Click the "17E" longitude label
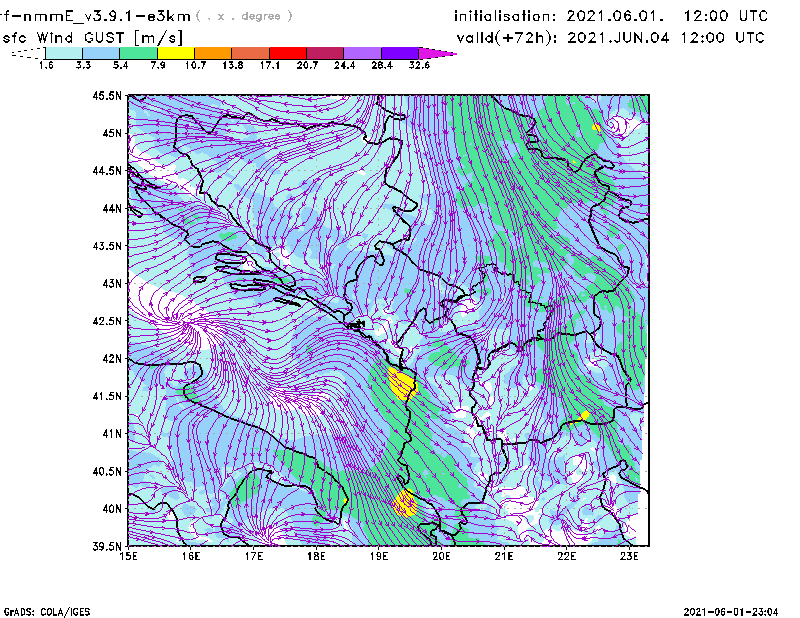 pos(254,556)
